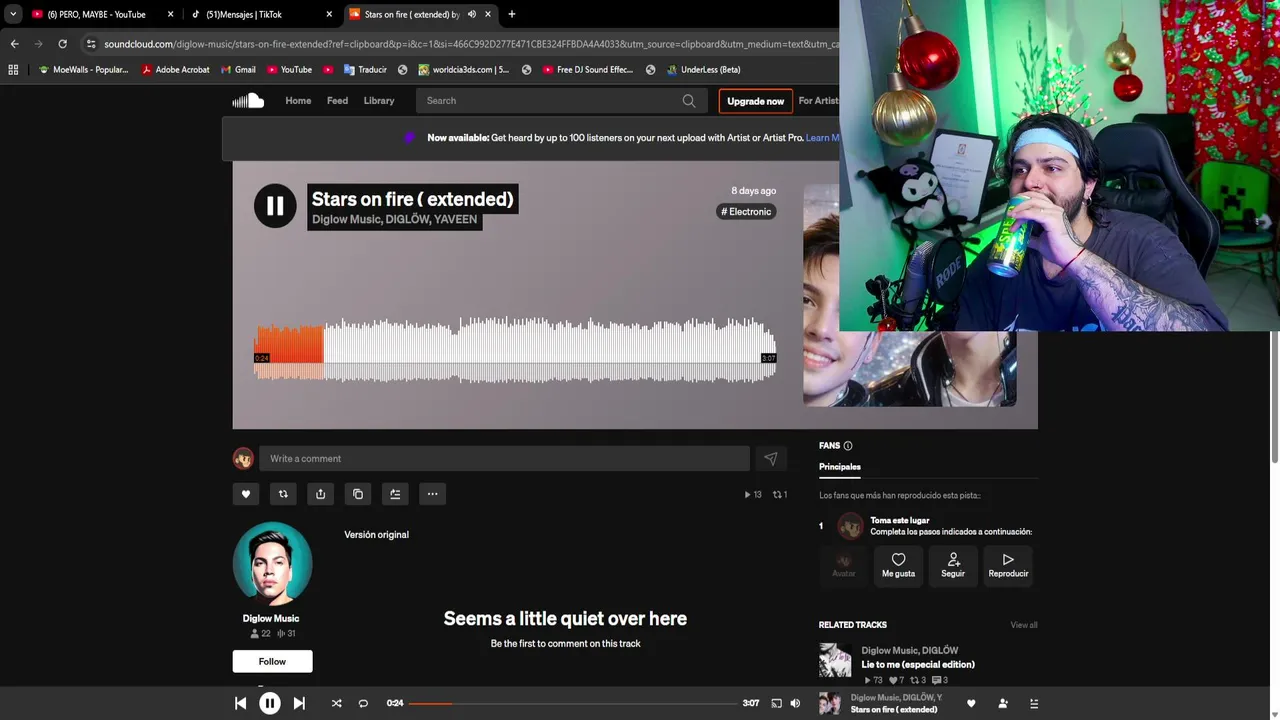Switch to the PERO, MAYBE YouTube tab
1280x720 pixels.
96,14
